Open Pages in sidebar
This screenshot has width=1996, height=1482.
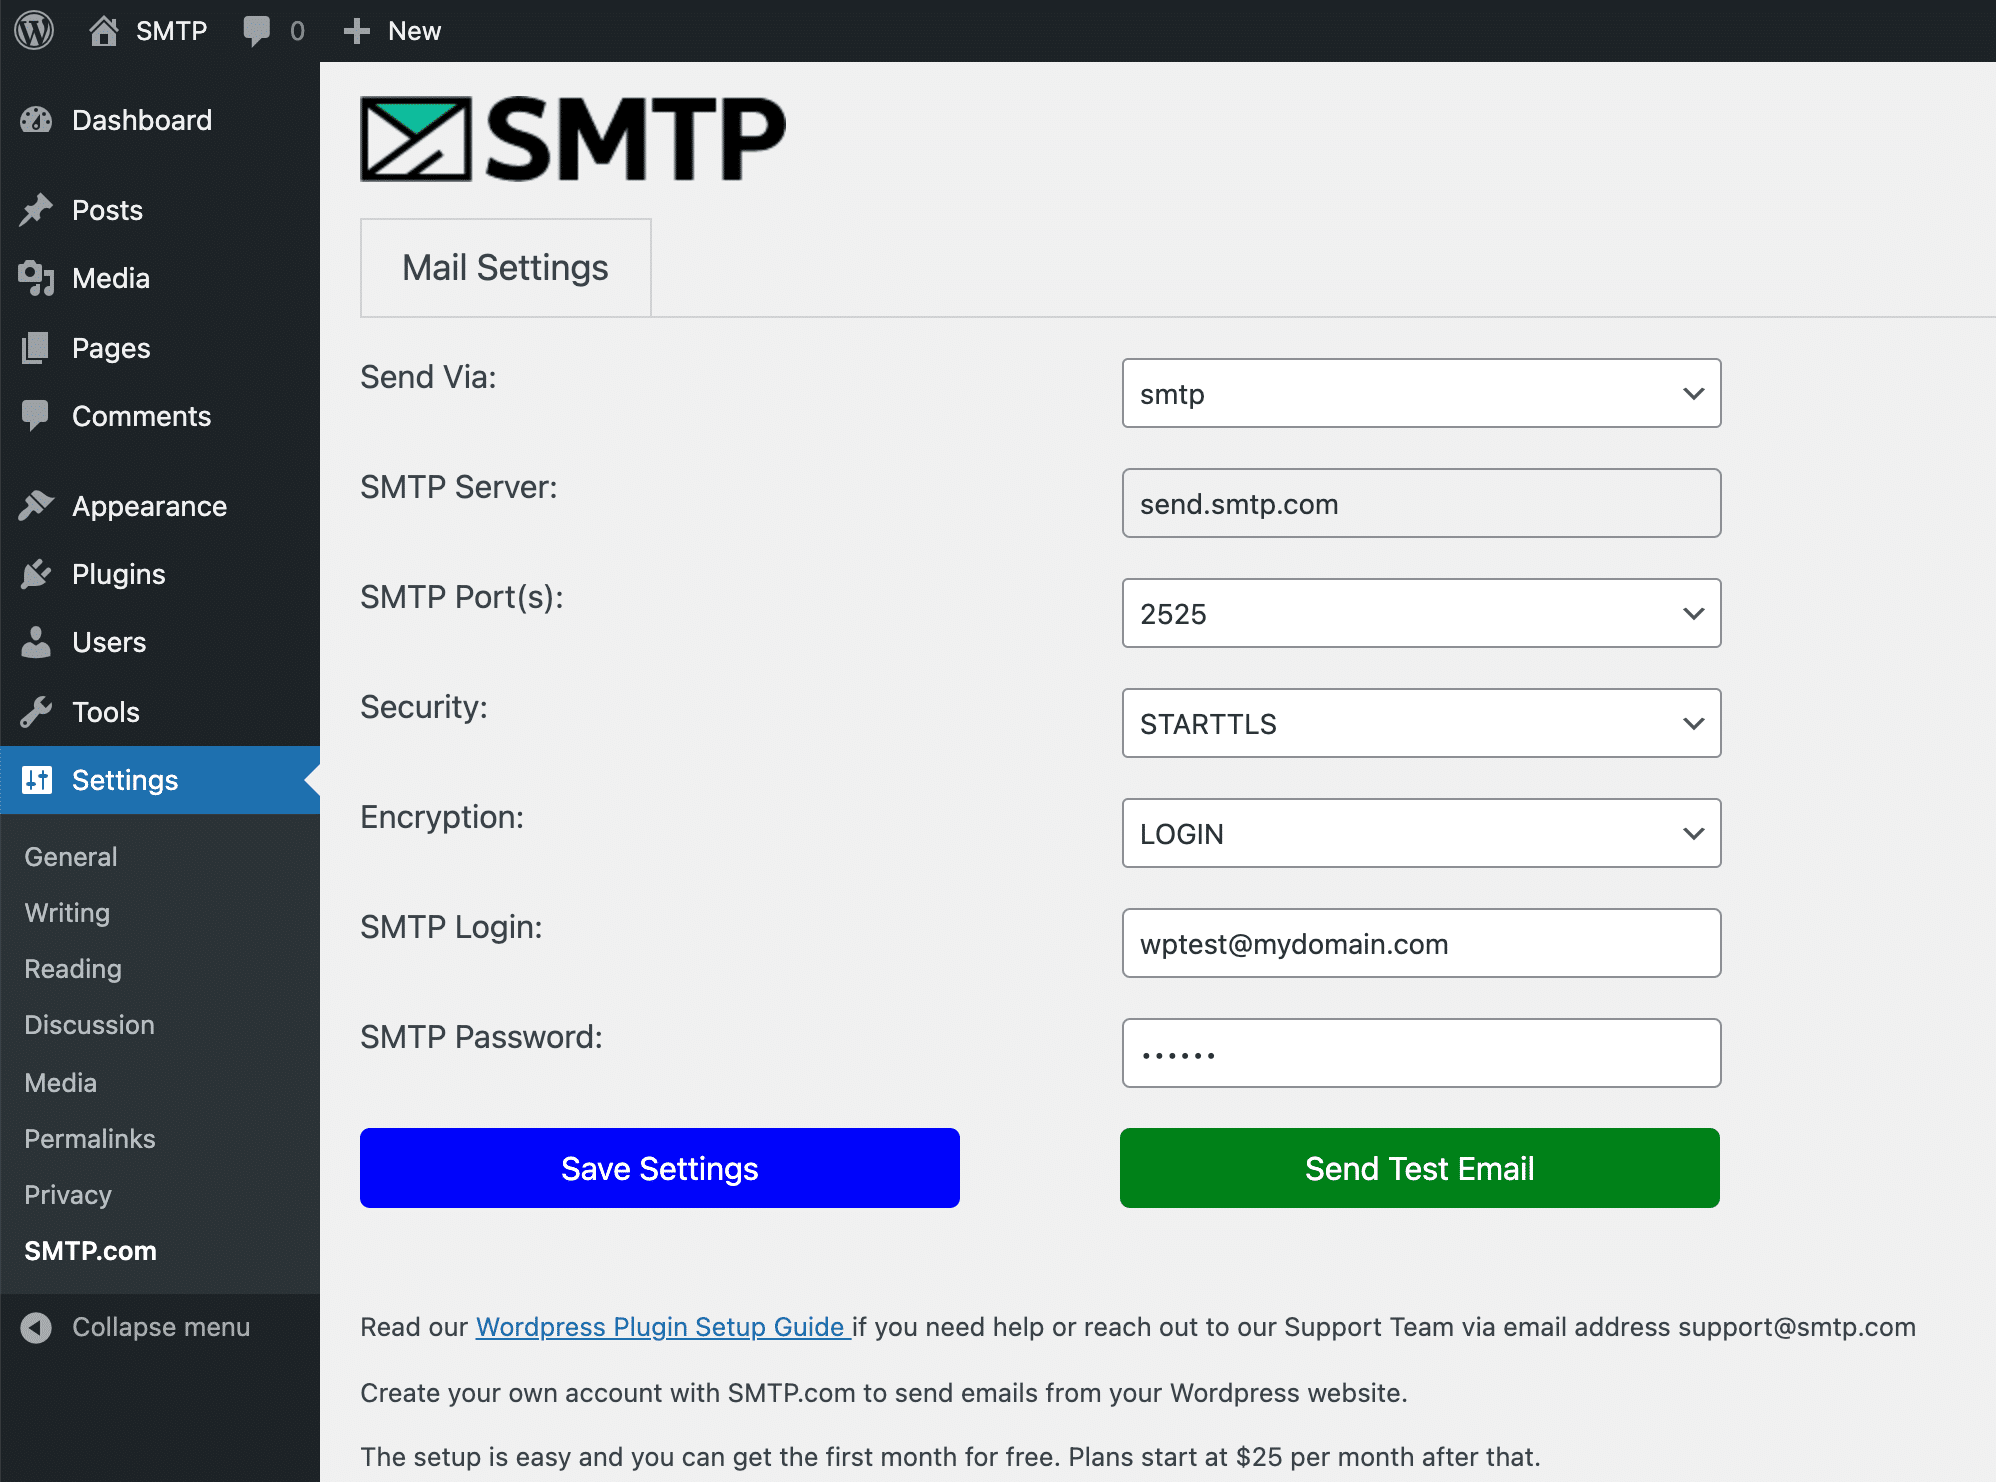point(160,348)
